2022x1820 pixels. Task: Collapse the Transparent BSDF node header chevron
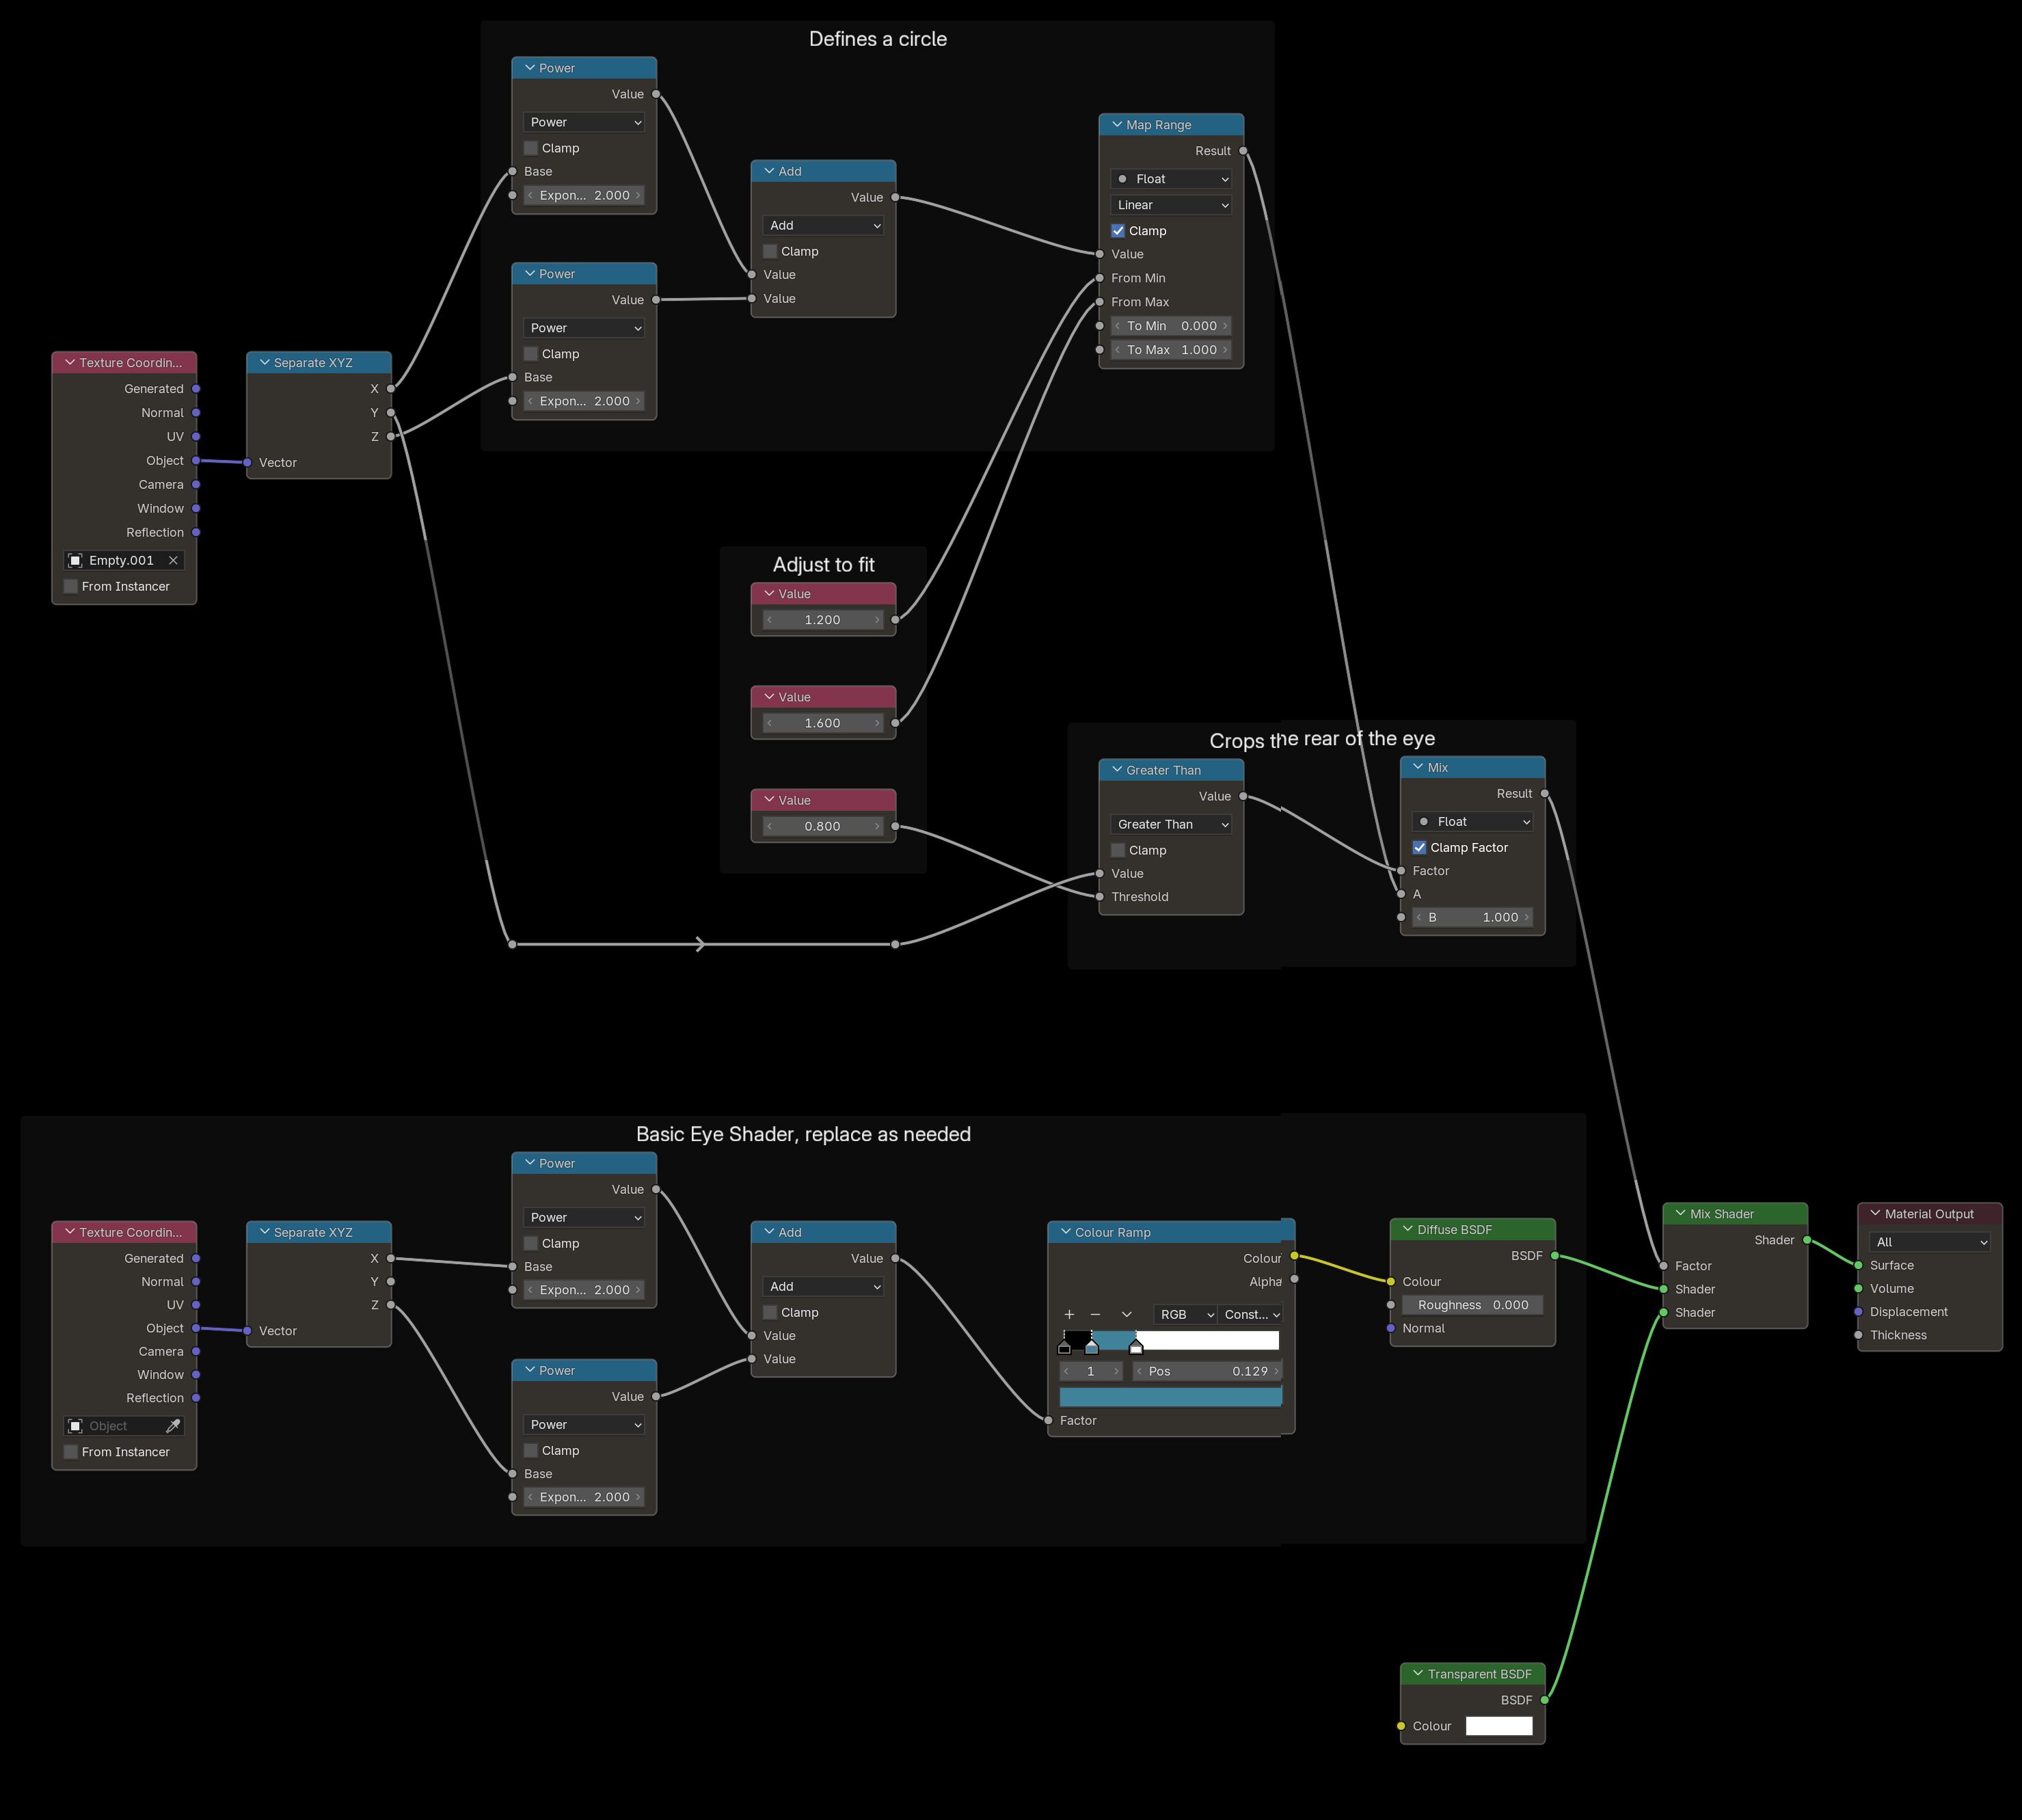1418,1674
